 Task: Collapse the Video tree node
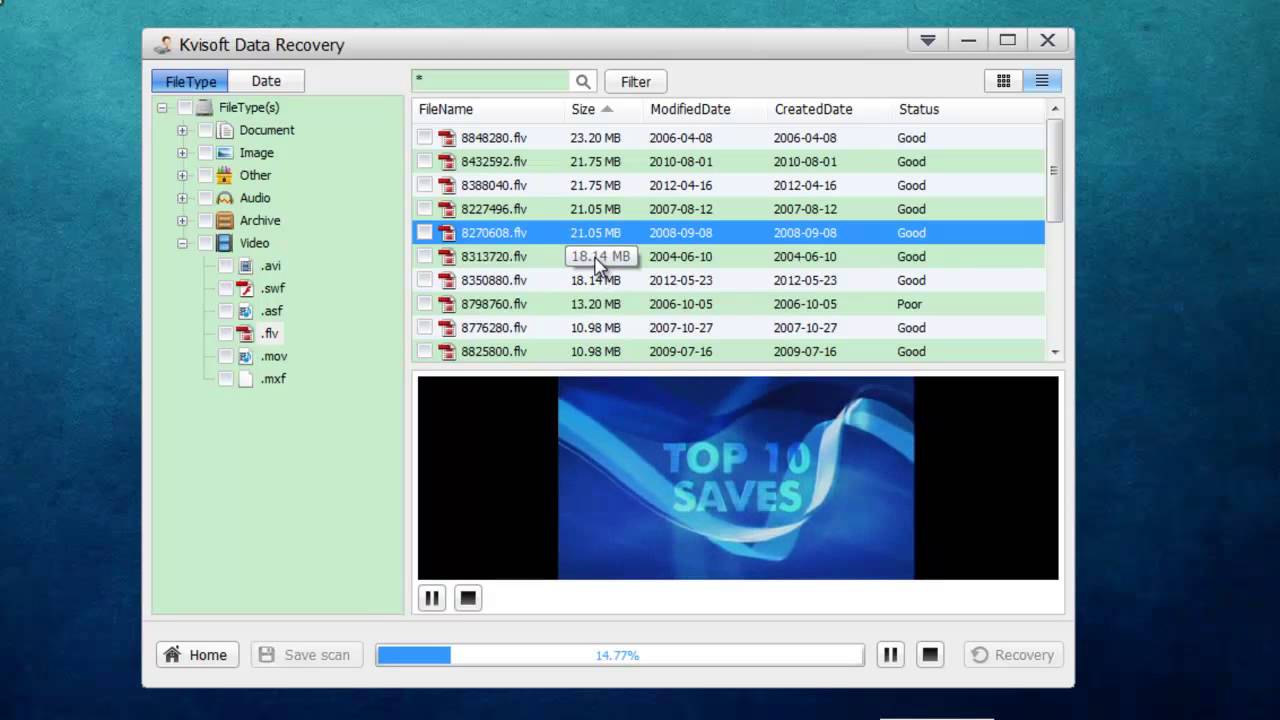[x=182, y=243]
